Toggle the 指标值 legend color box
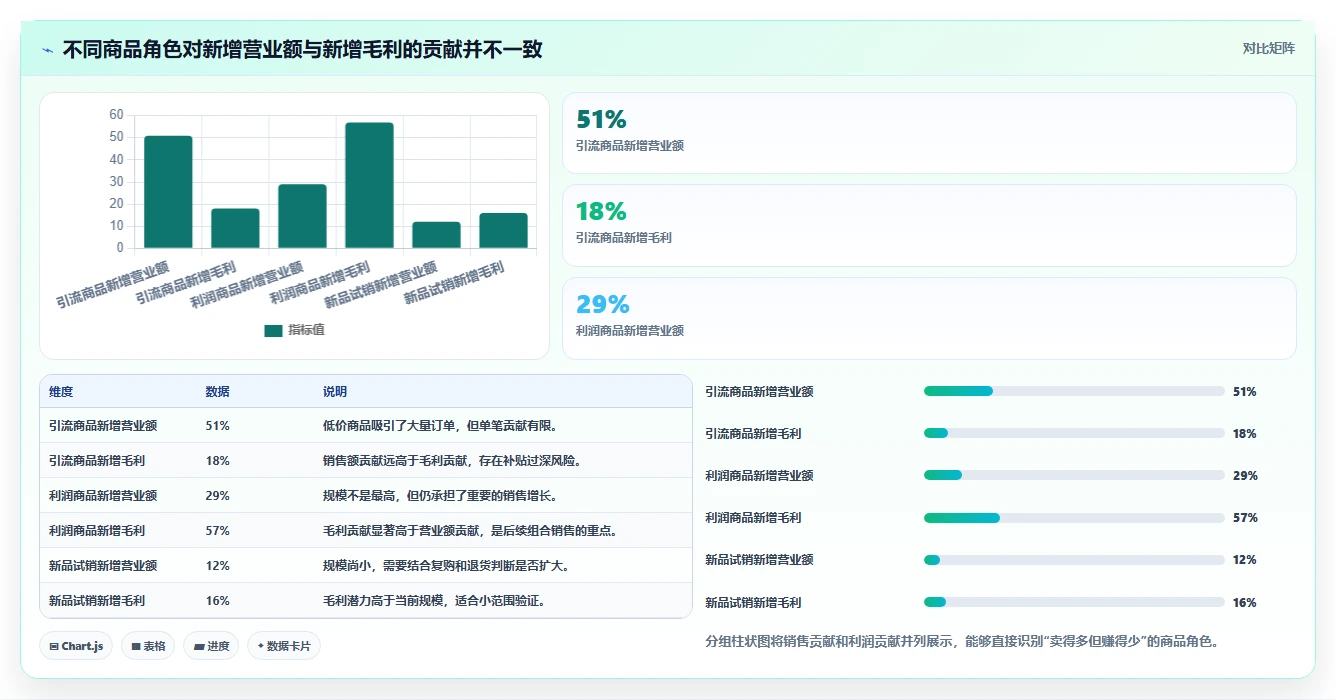The width and height of the screenshot is (1336, 700). 273,330
